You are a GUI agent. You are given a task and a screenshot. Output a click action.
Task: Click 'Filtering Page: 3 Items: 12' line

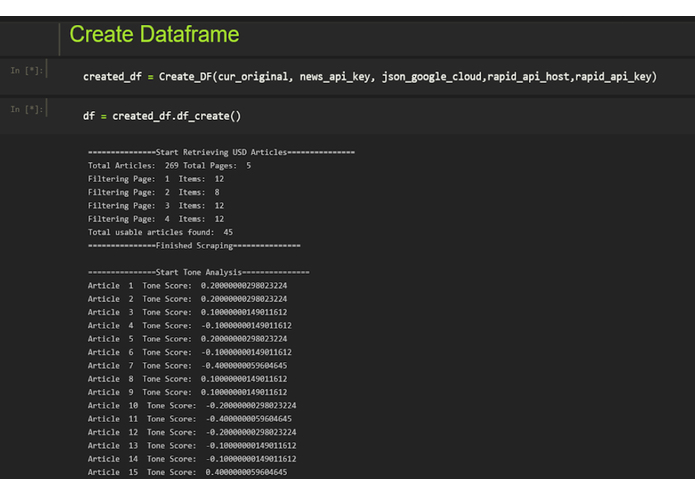156,206
